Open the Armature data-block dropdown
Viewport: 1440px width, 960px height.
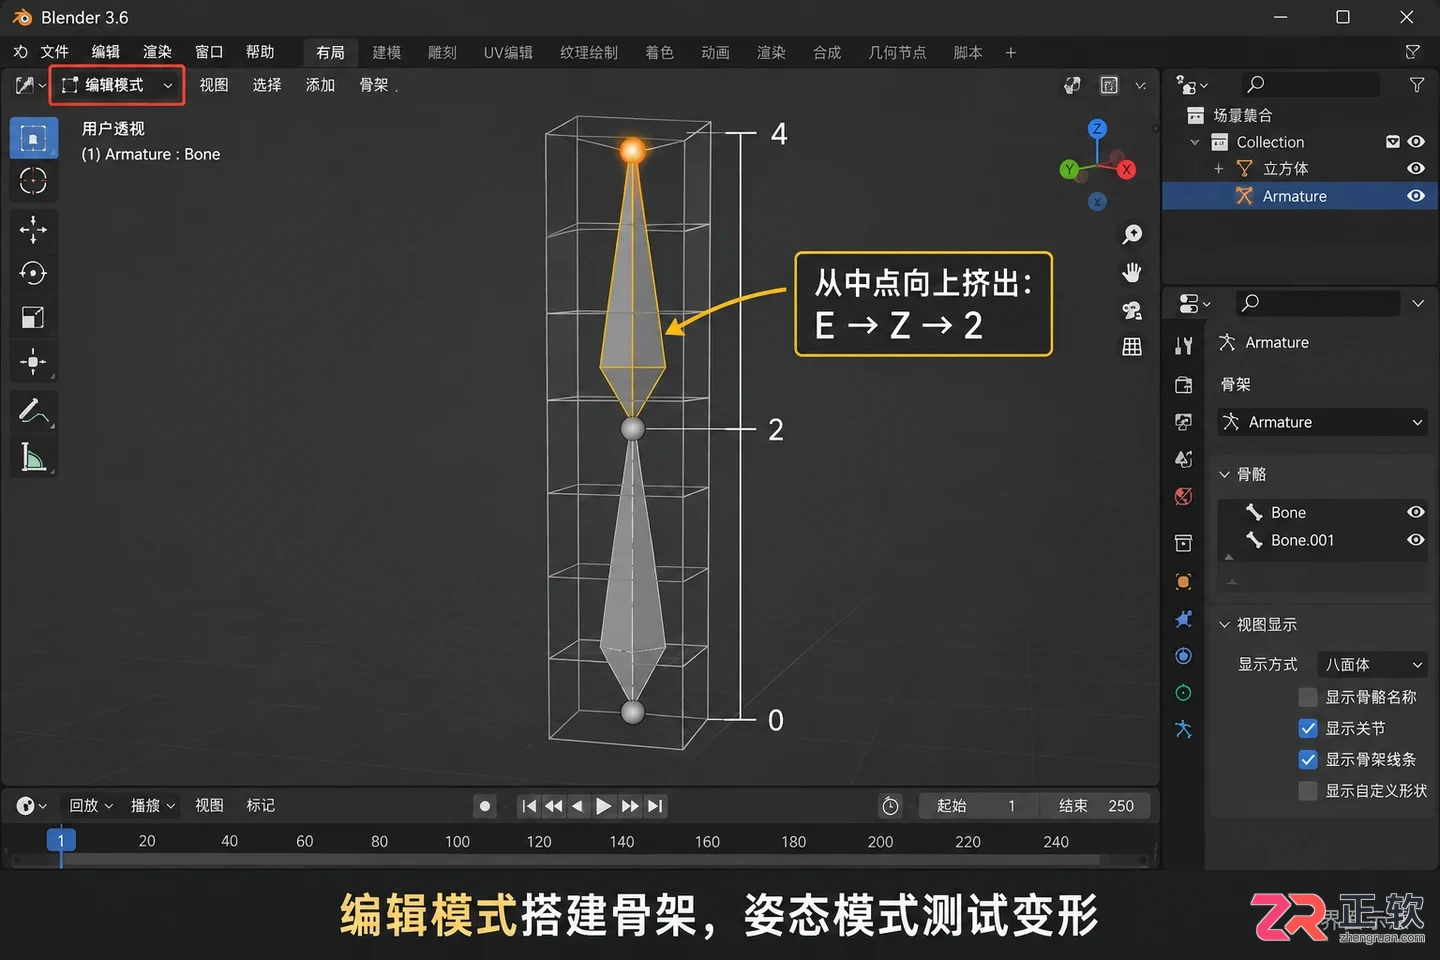[x=1323, y=422]
